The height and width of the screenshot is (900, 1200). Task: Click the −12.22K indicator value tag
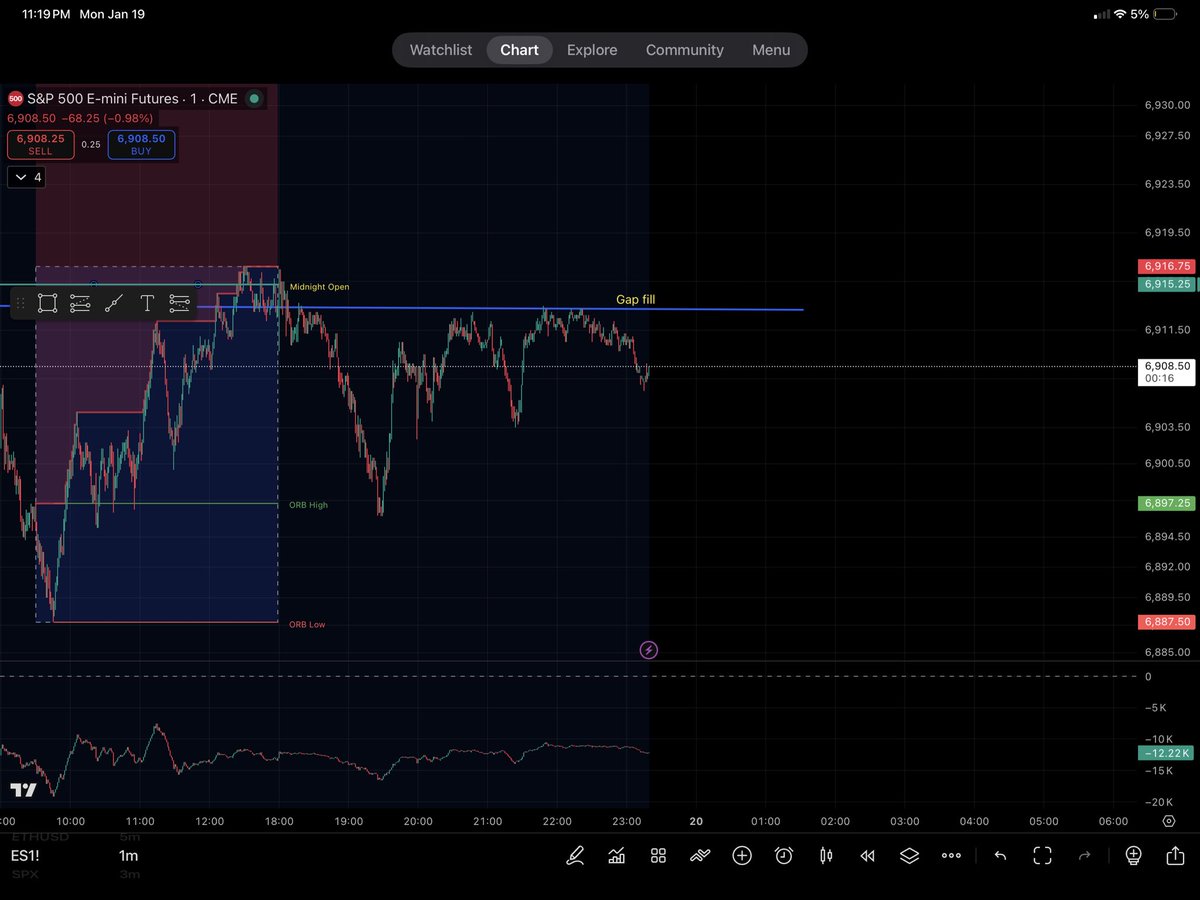click(1166, 752)
